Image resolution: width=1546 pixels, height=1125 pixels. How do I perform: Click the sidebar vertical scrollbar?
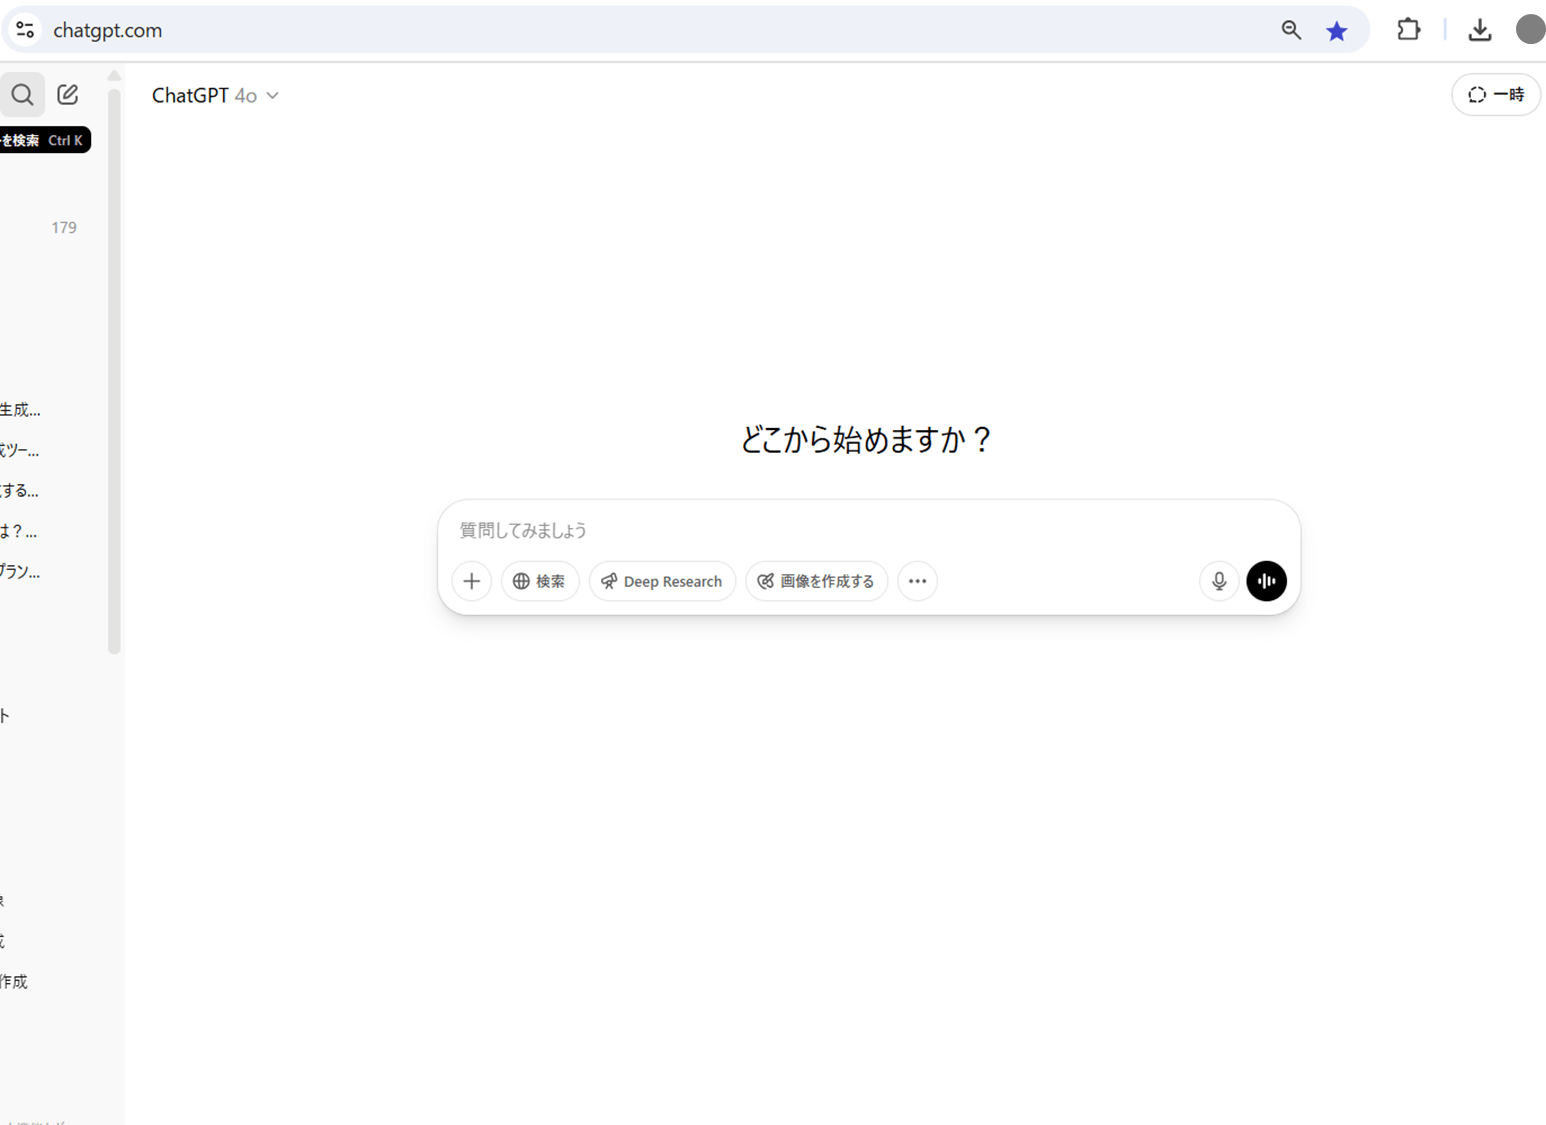[114, 370]
